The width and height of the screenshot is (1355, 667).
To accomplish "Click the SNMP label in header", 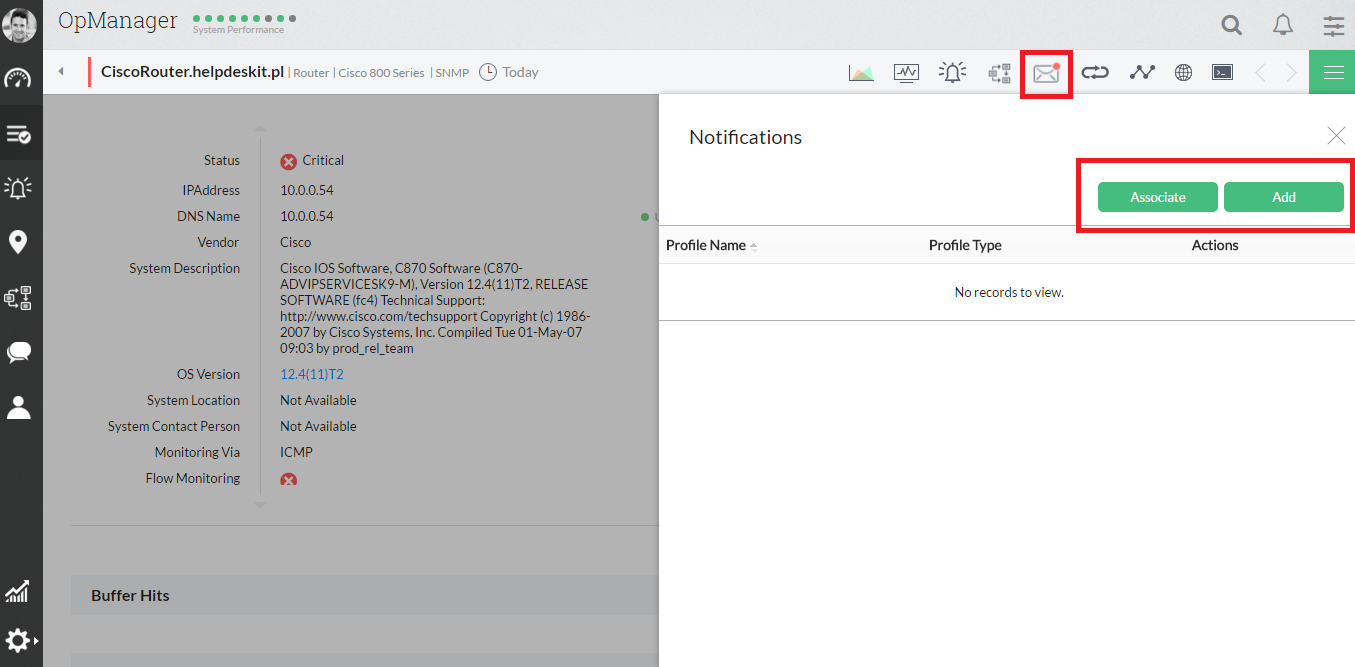I will click(x=452, y=73).
